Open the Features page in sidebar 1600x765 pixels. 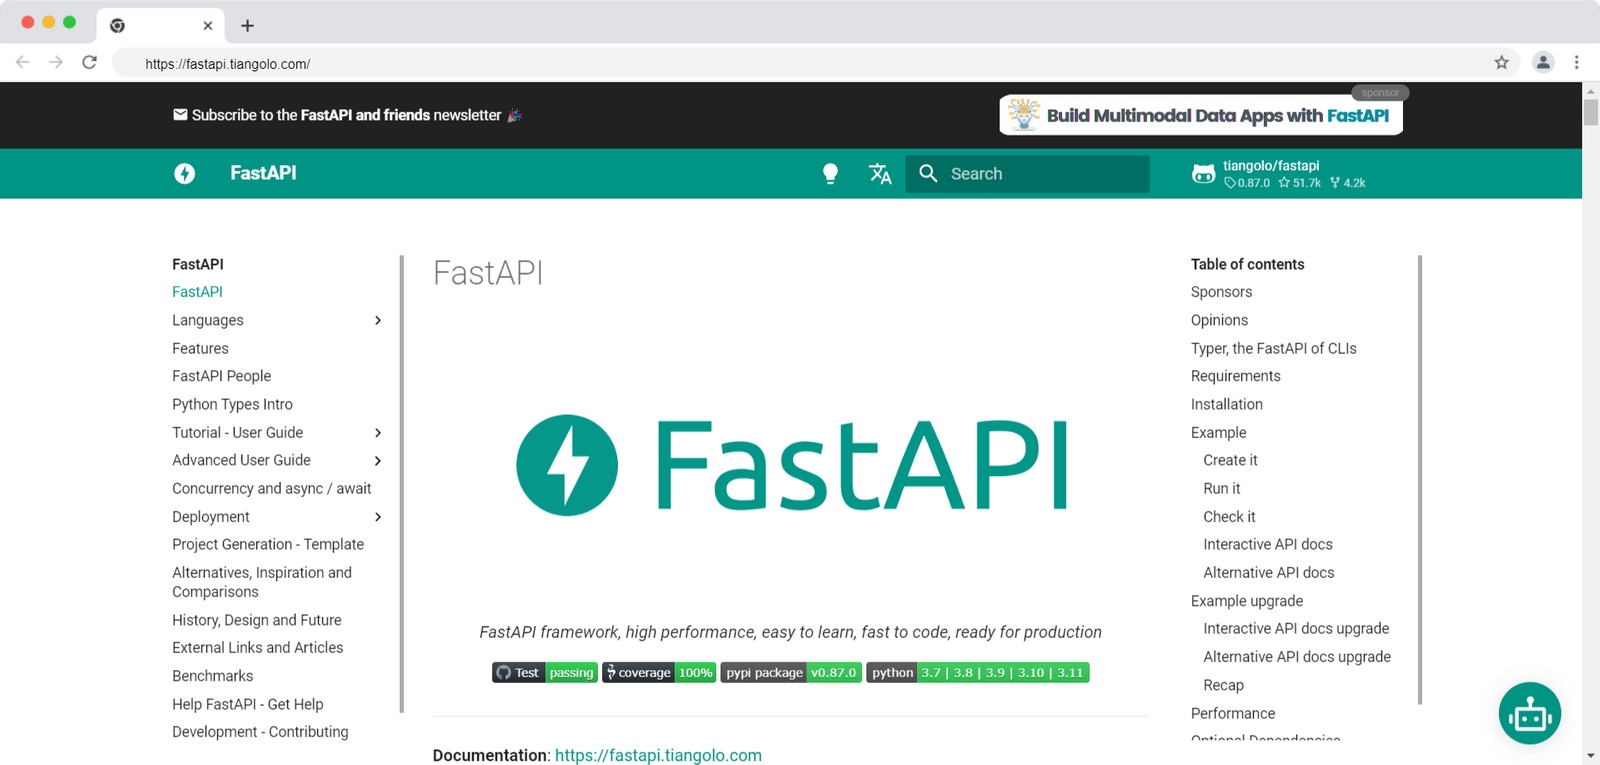point(200,348)
